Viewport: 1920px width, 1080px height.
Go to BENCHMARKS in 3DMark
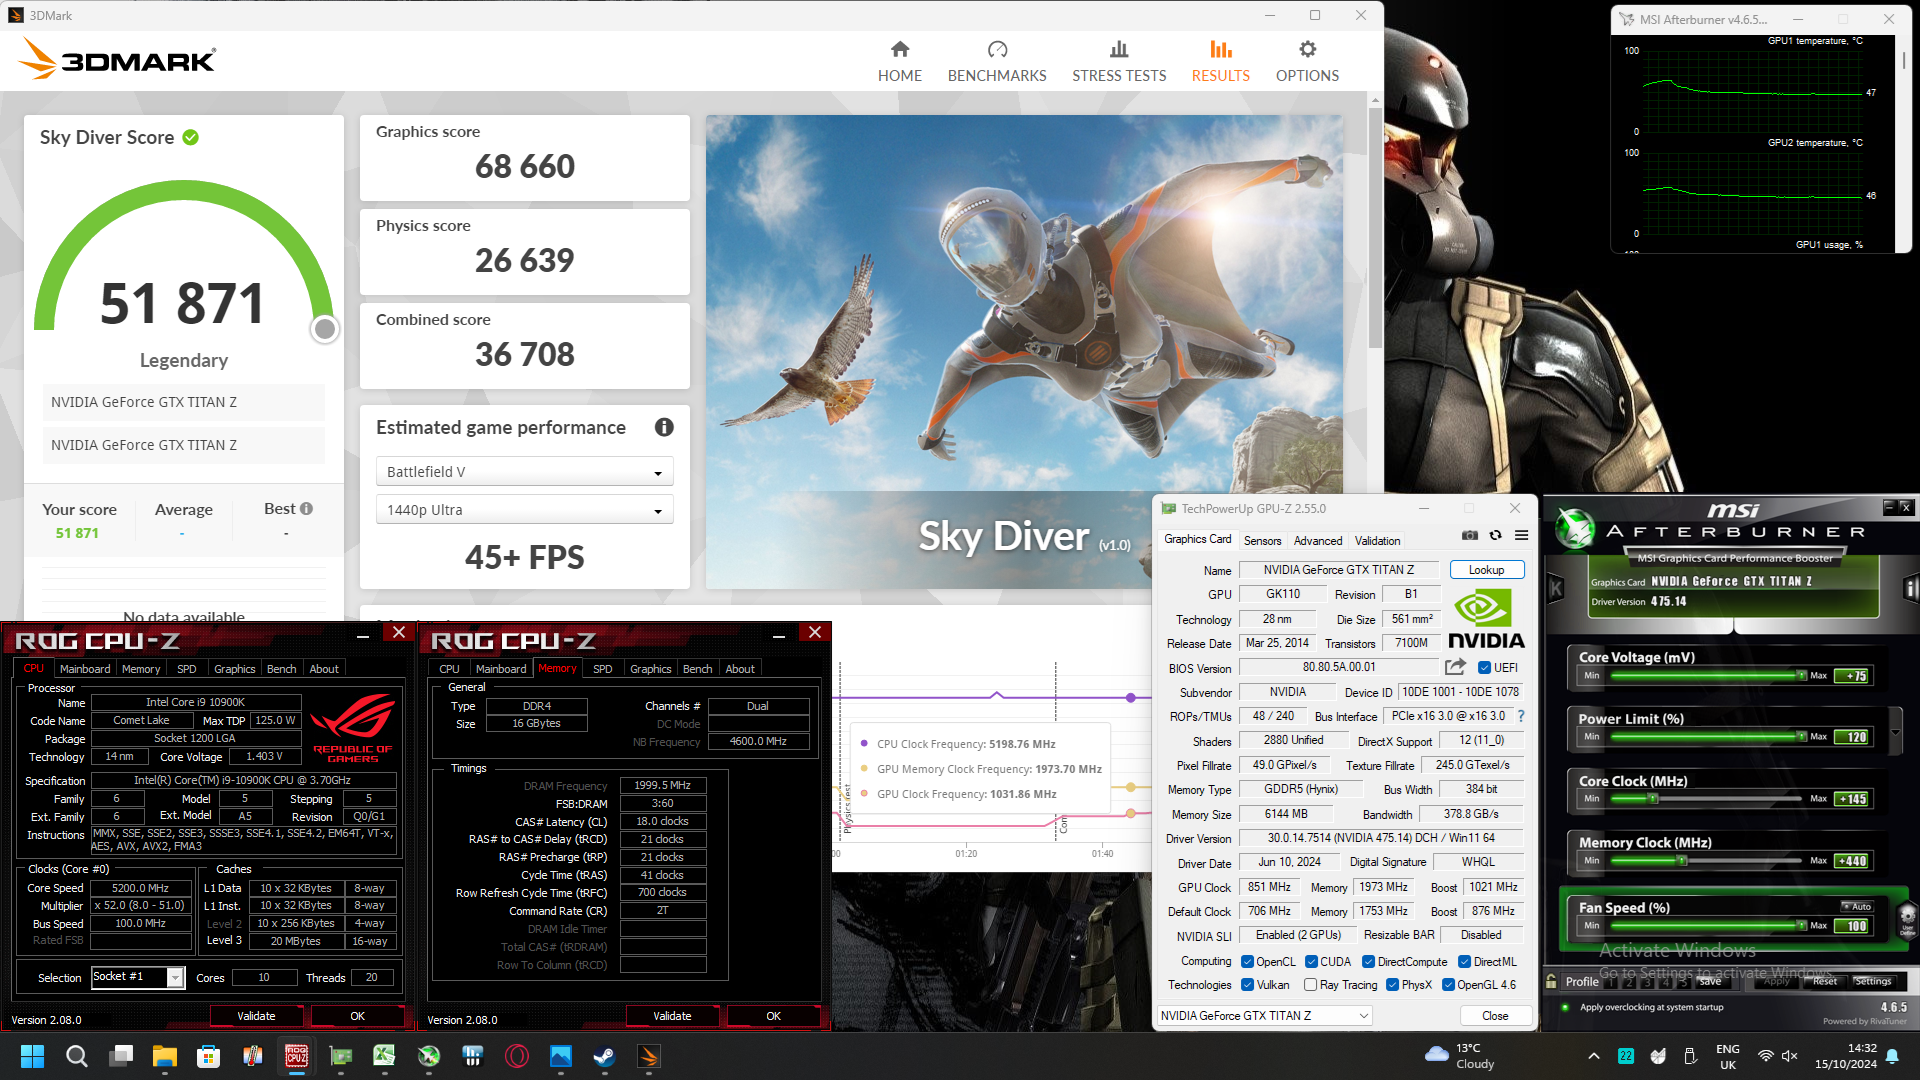coord(997,61)
